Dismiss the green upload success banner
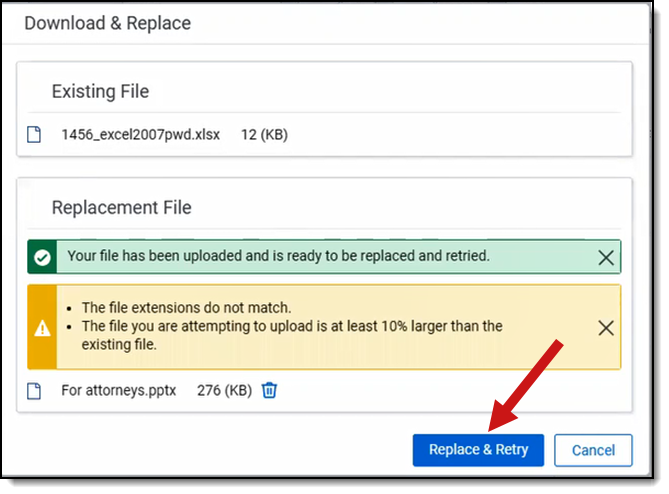Screen dimensions: 669x494 [605, 257]
